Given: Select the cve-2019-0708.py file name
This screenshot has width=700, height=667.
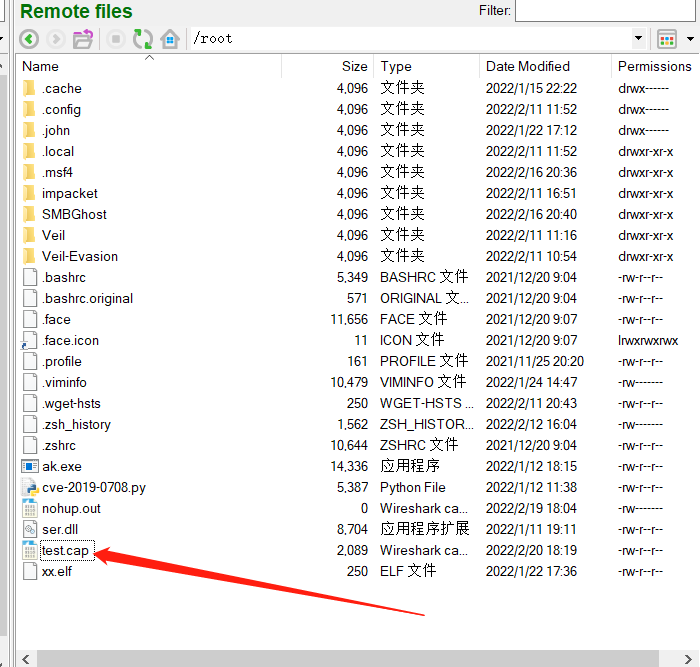Looking at the screenshot, I should [94, 488].
